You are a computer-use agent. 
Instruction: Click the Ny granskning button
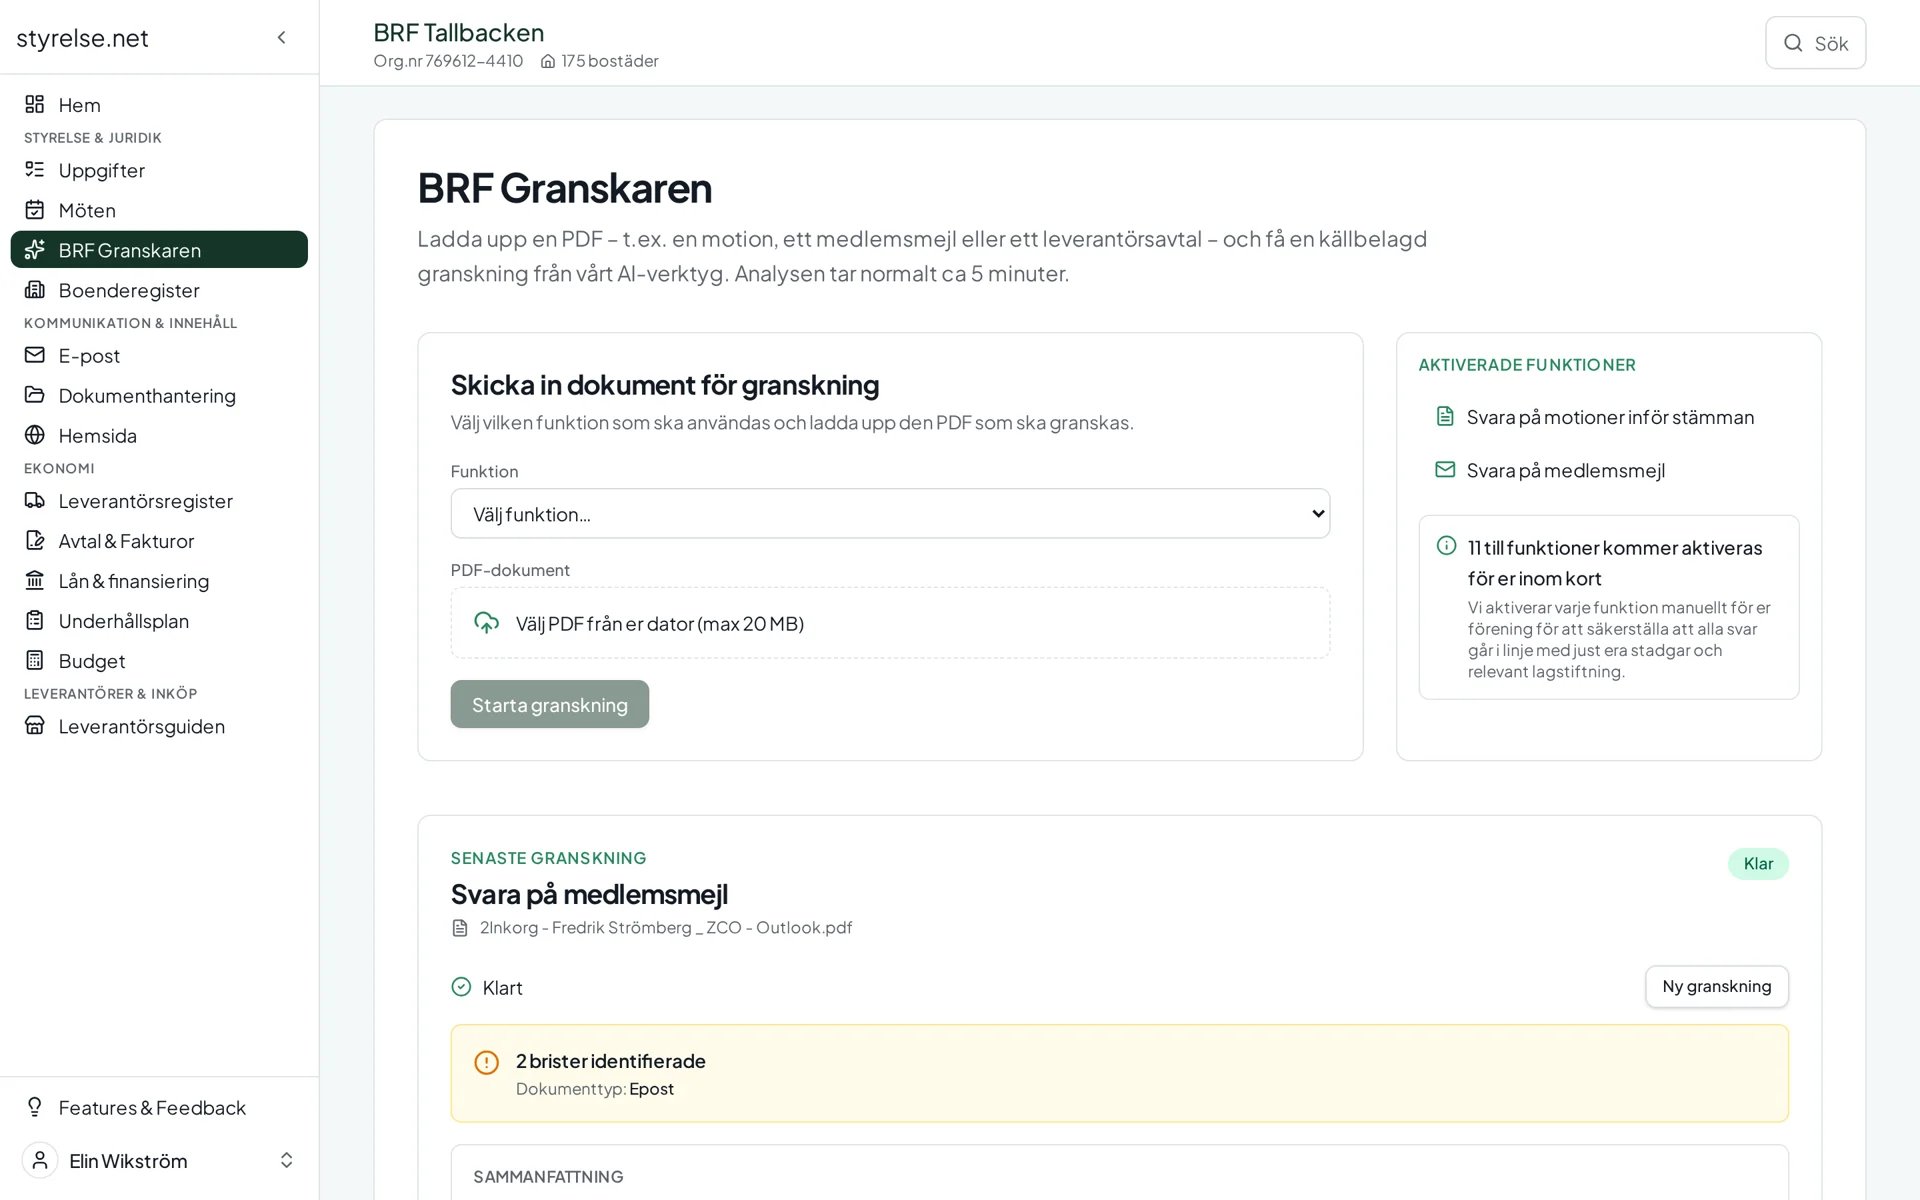pos(1716,986)
